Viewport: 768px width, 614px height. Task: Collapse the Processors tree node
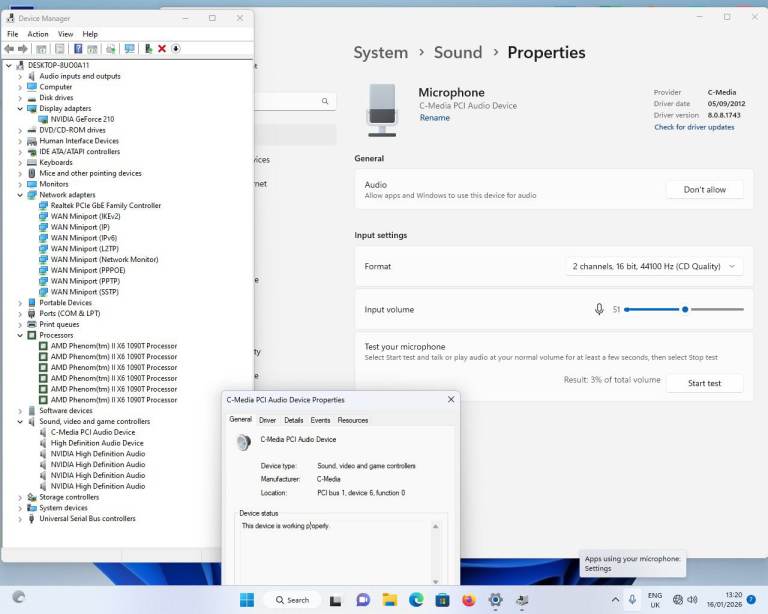pyautogui.click(x=20, y=335)
